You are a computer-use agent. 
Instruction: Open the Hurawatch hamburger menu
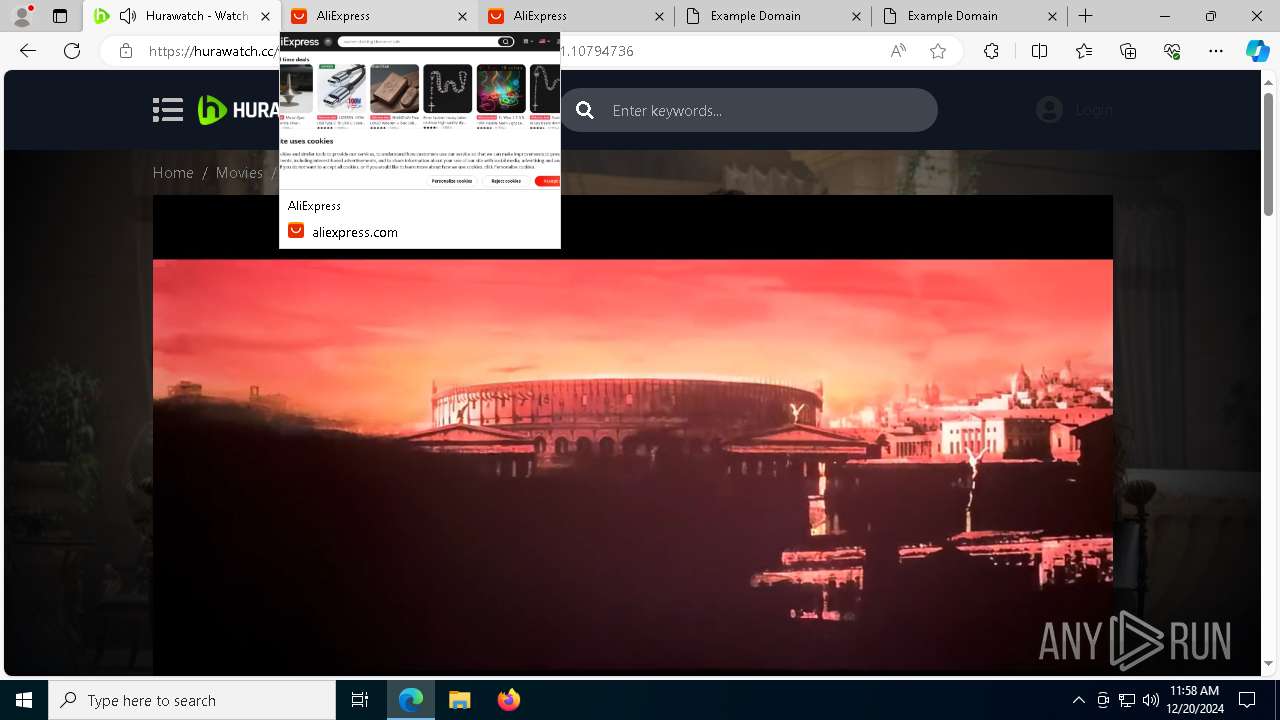[x=168, y=110]
